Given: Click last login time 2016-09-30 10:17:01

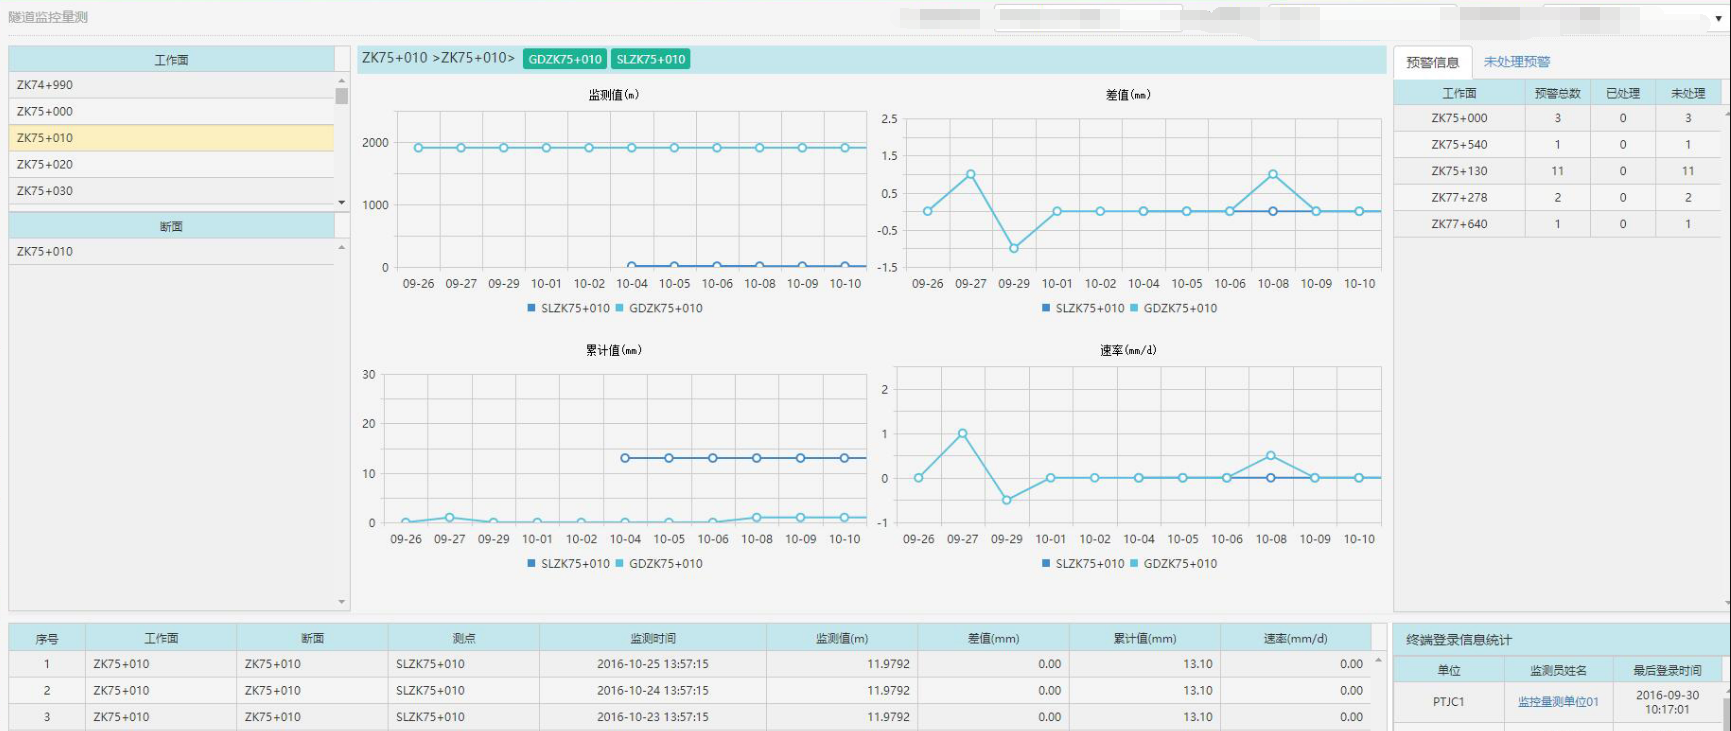Looking at the screenshot, I should [x=1667, y=702].
